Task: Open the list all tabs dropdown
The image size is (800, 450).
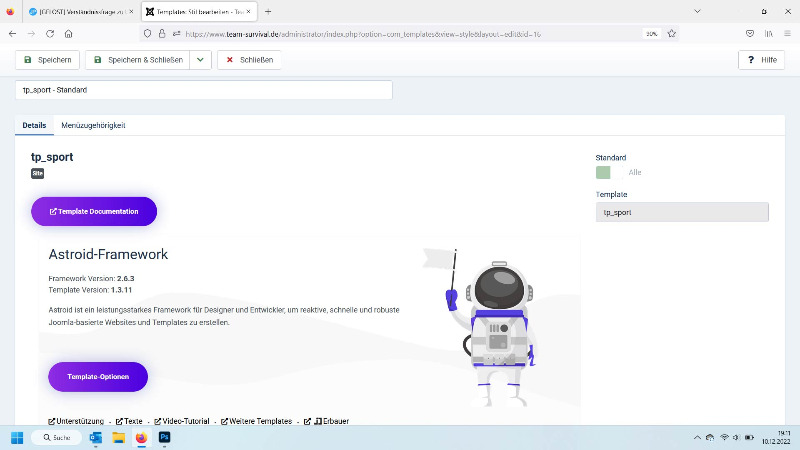Action: click(x=697, y=11)
